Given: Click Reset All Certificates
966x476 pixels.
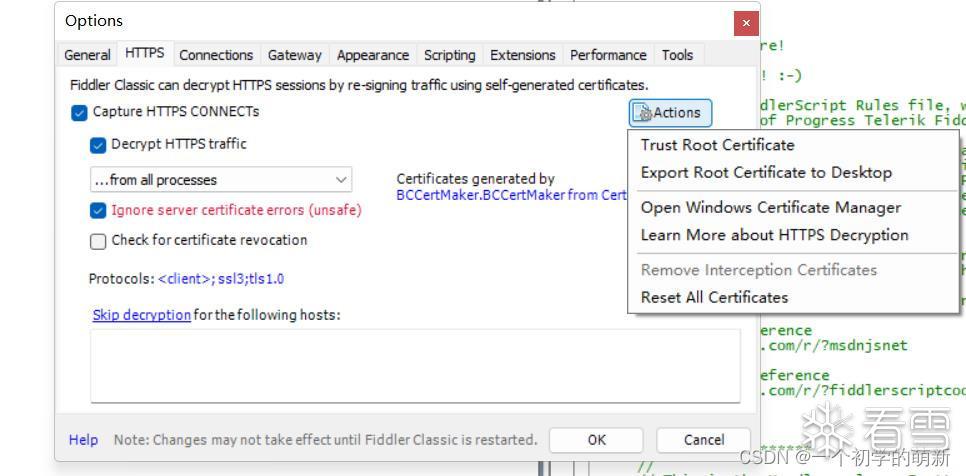Looking at the screenshot, I should (x=714, y=297).
